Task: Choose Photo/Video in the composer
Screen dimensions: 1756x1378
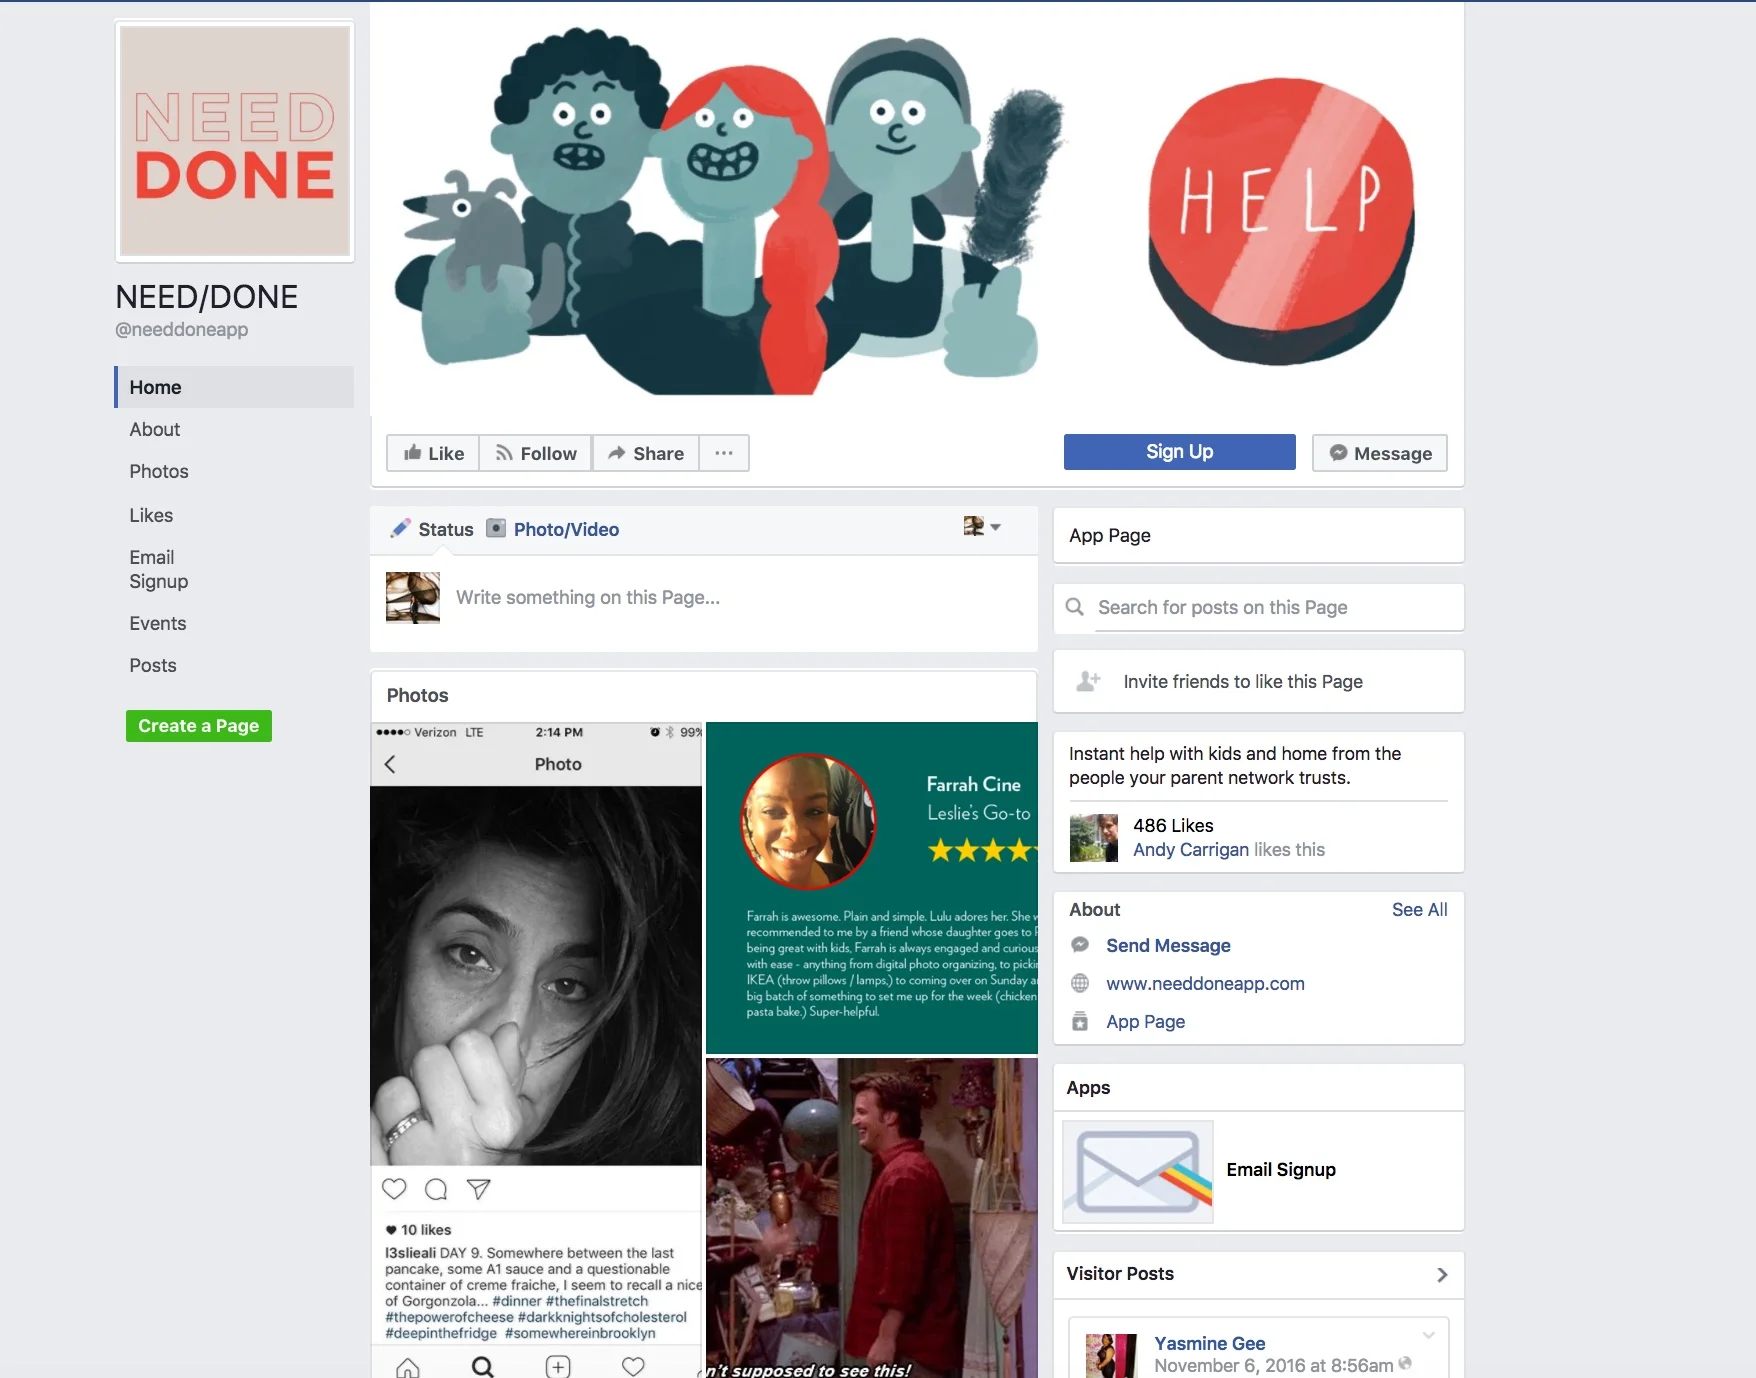Action: point(552,529)
